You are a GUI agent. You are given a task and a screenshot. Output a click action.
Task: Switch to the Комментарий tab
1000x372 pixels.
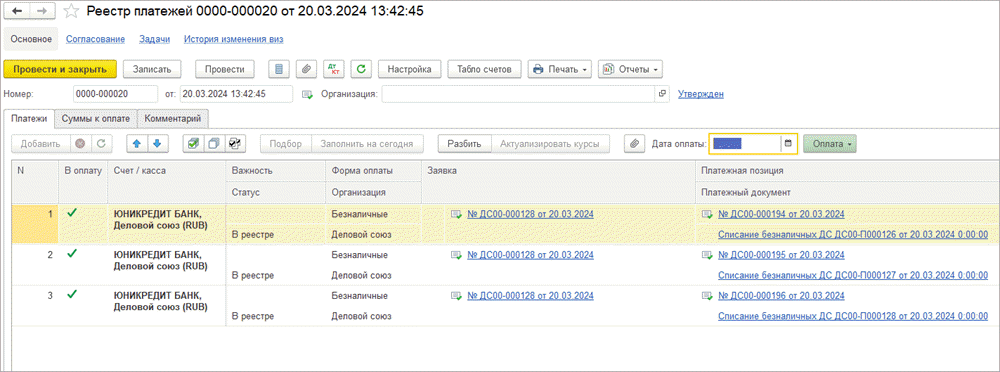click(x=173, y=118)
